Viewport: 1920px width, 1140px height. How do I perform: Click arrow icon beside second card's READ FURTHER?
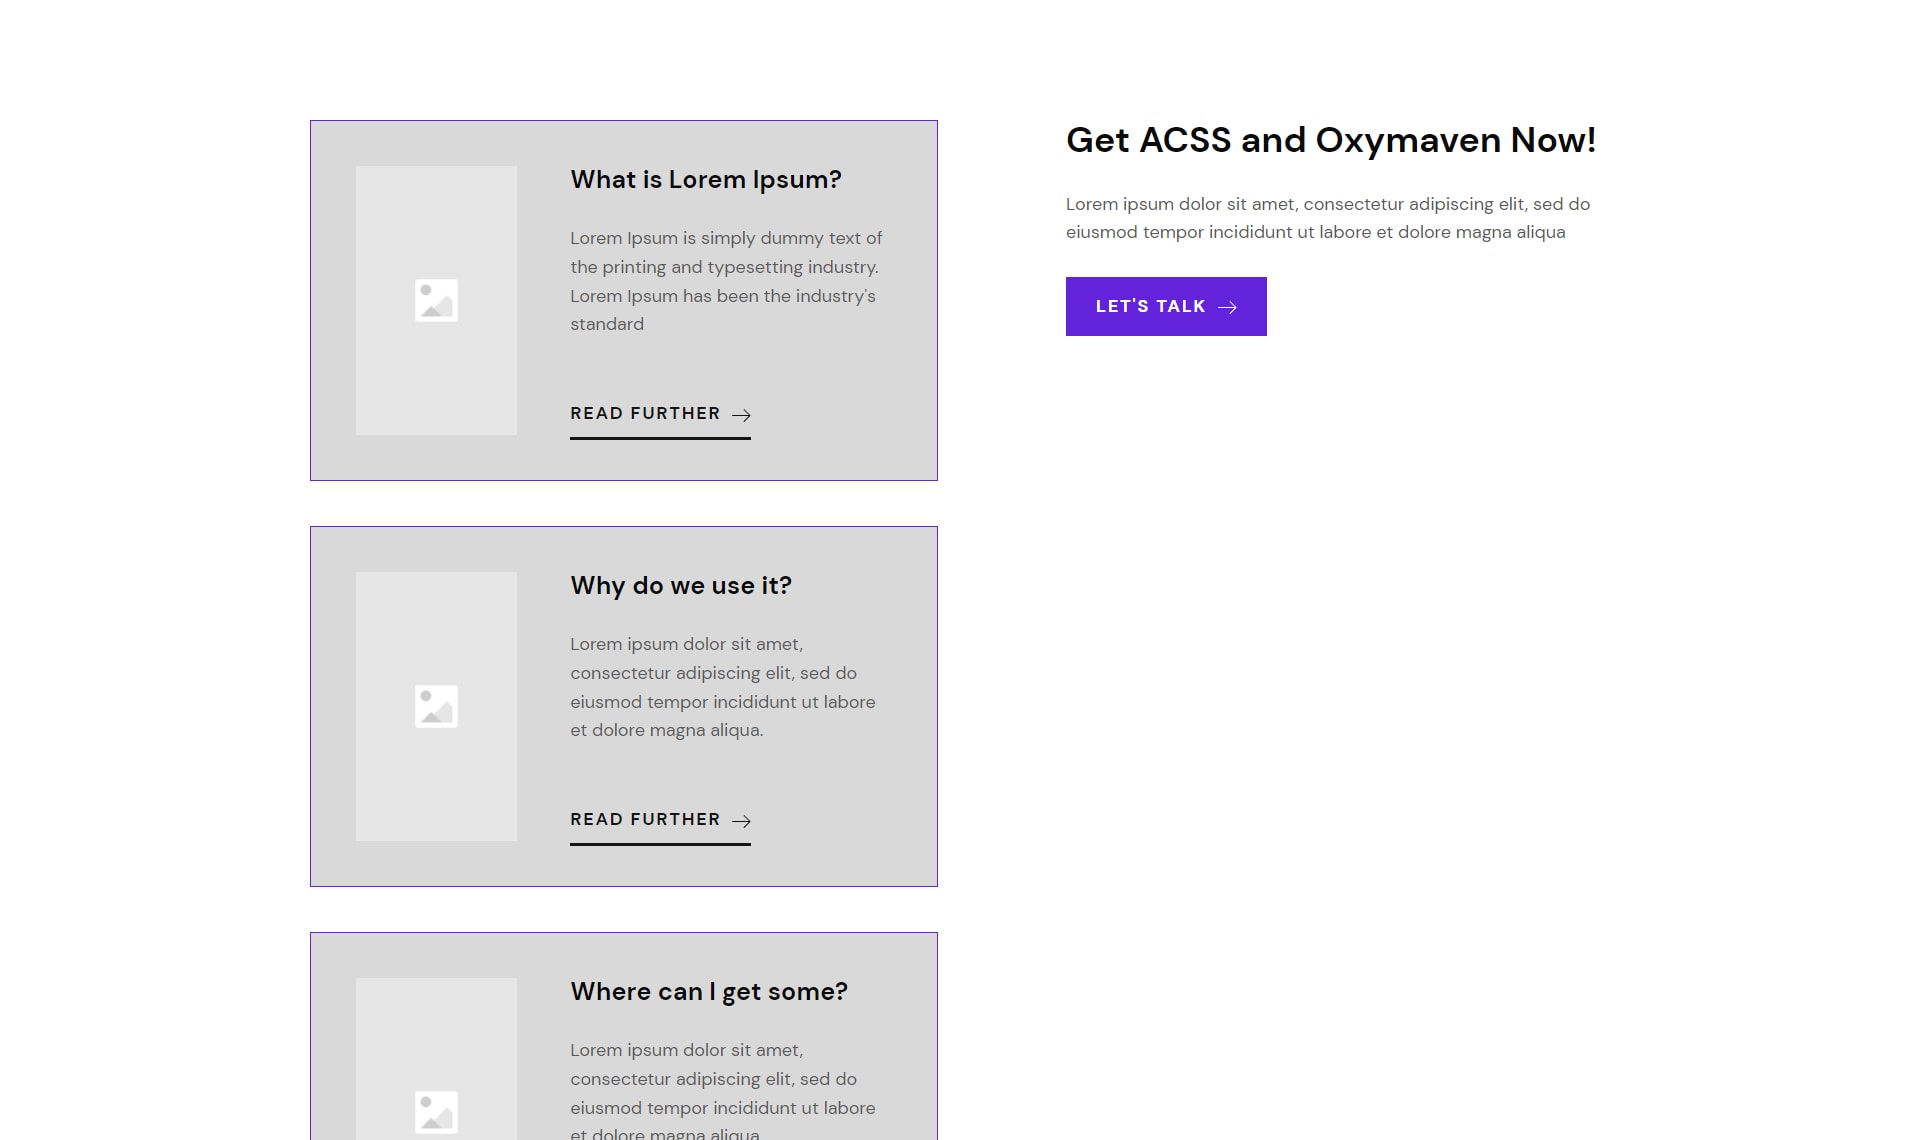pos(741,821)
